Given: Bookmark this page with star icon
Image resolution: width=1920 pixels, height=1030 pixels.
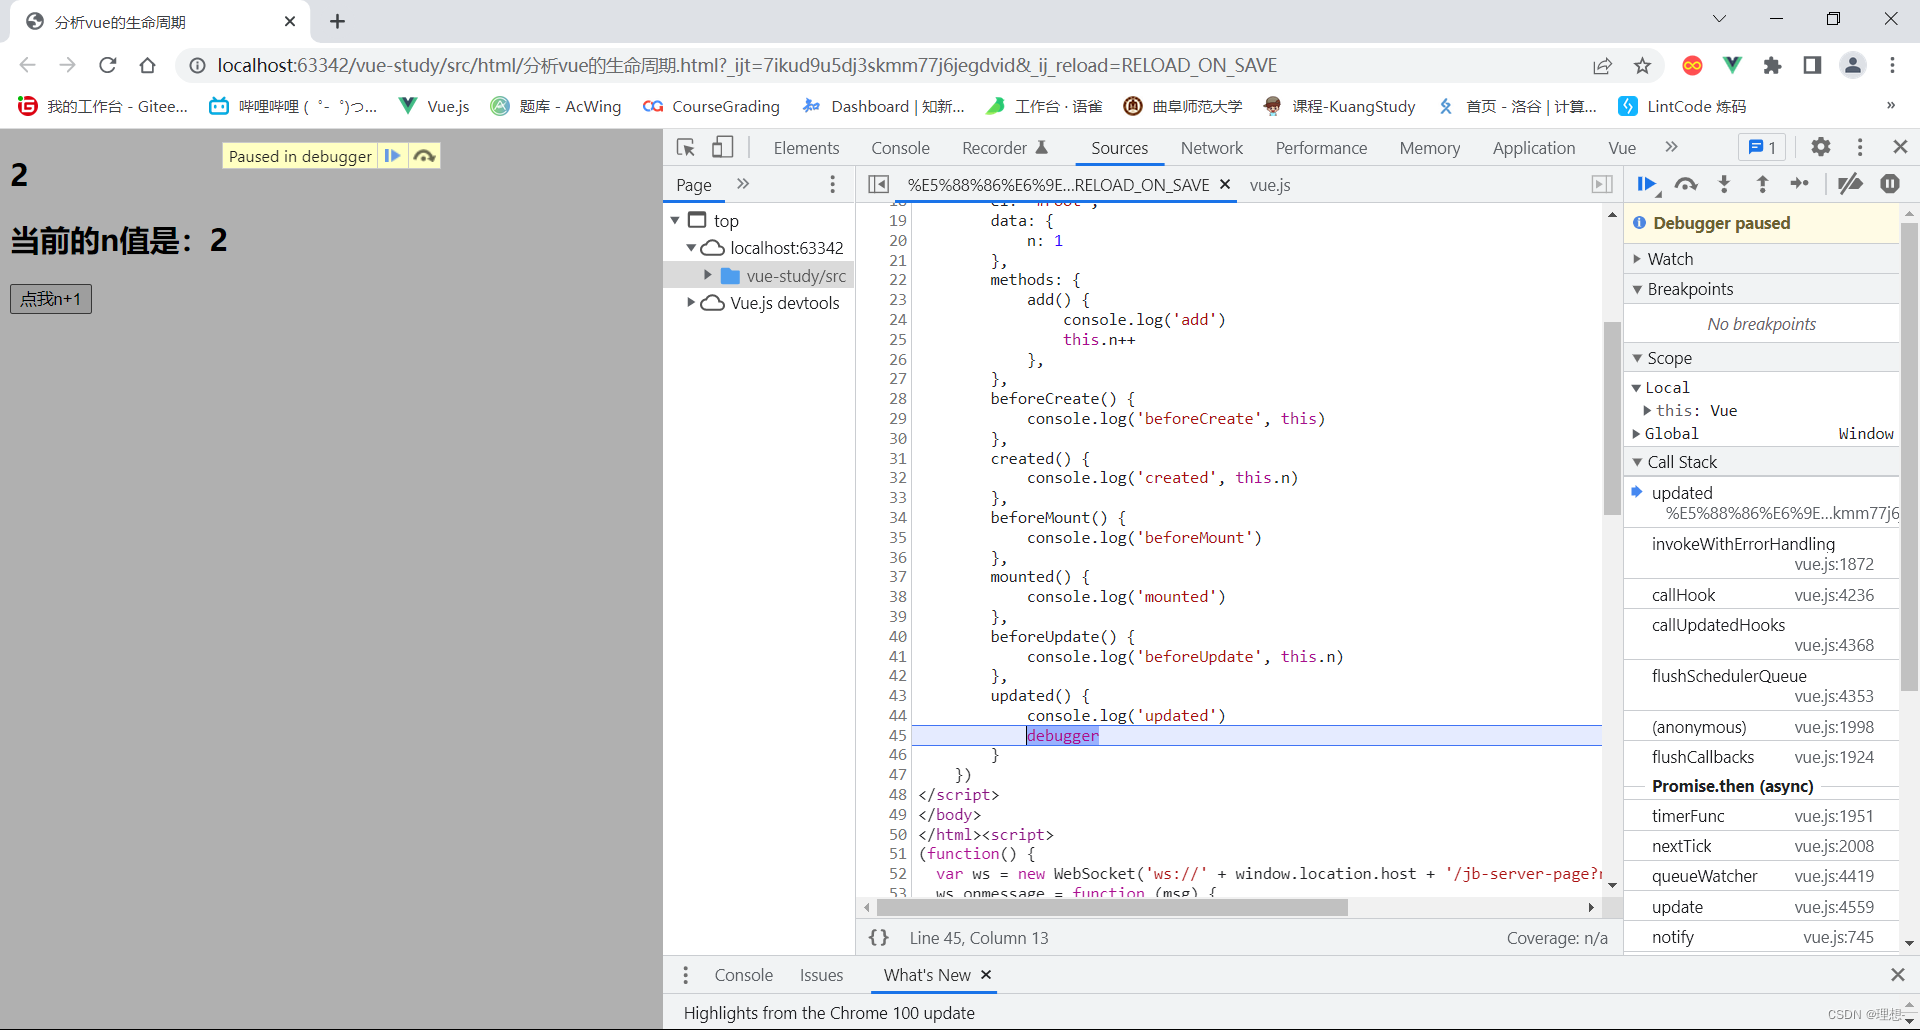Looking at the screenshot, I should (x=1642, y=65).
